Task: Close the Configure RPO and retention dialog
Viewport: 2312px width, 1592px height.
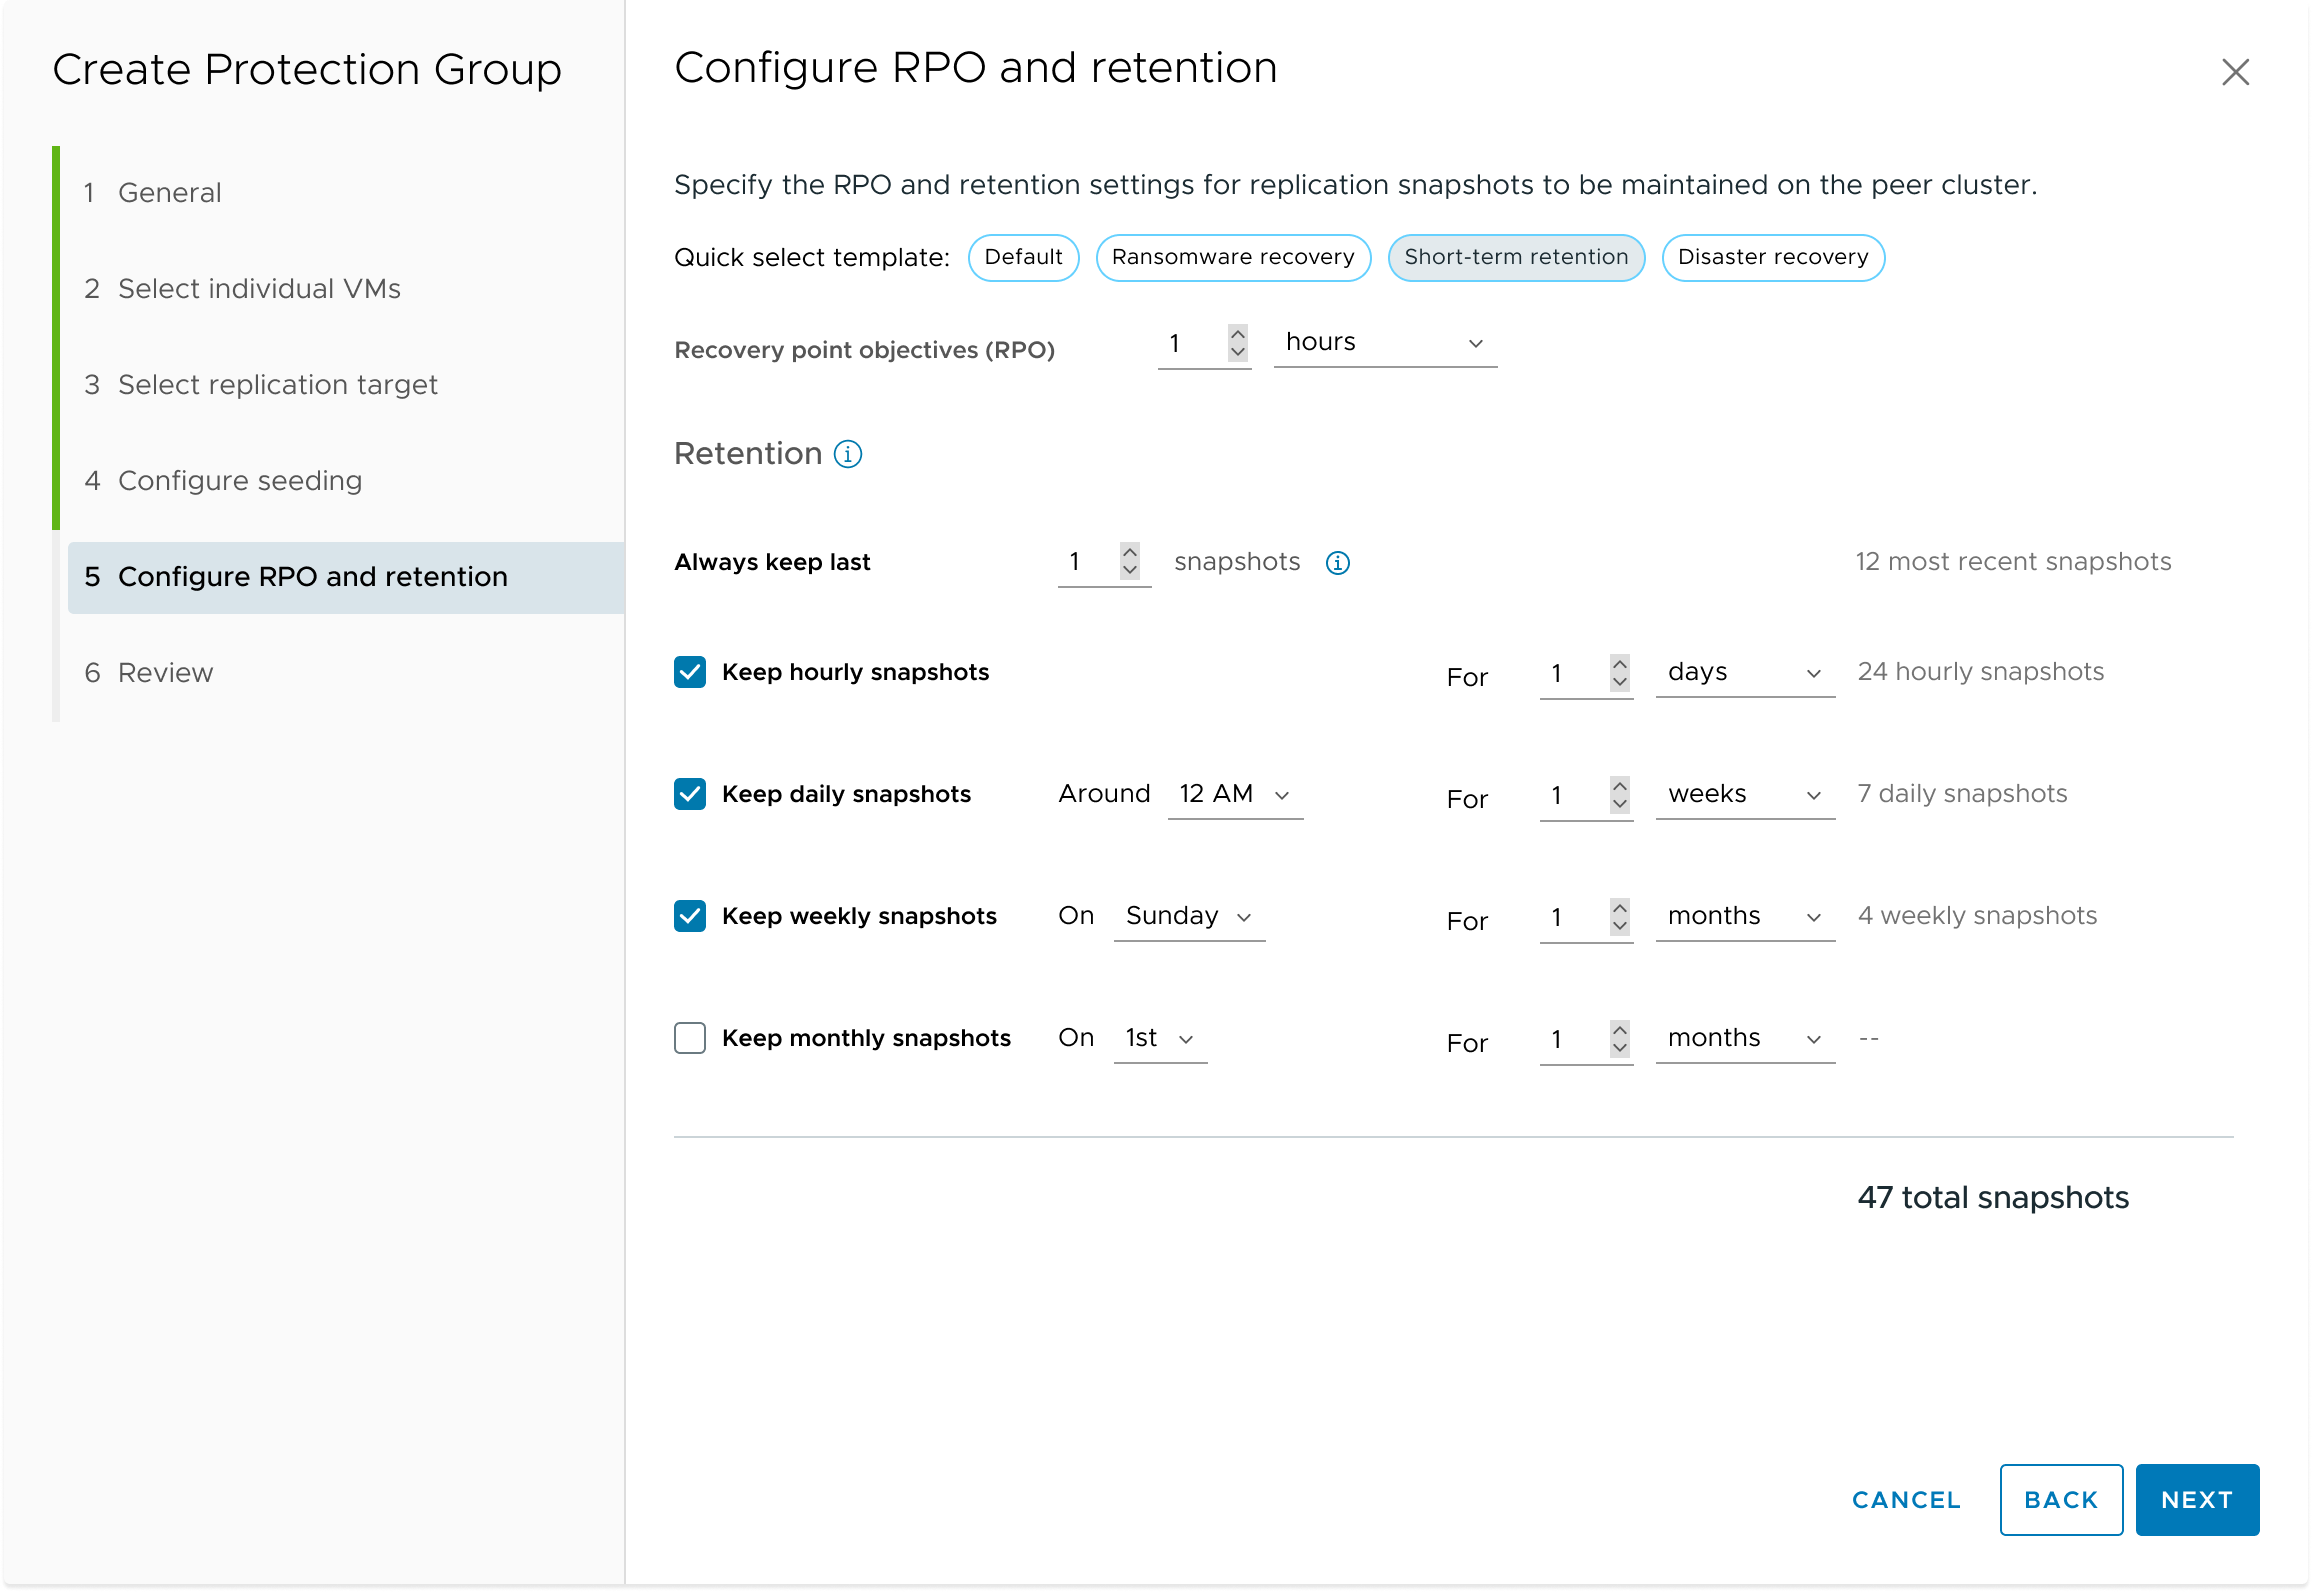Action: (x=2235, y=71)
